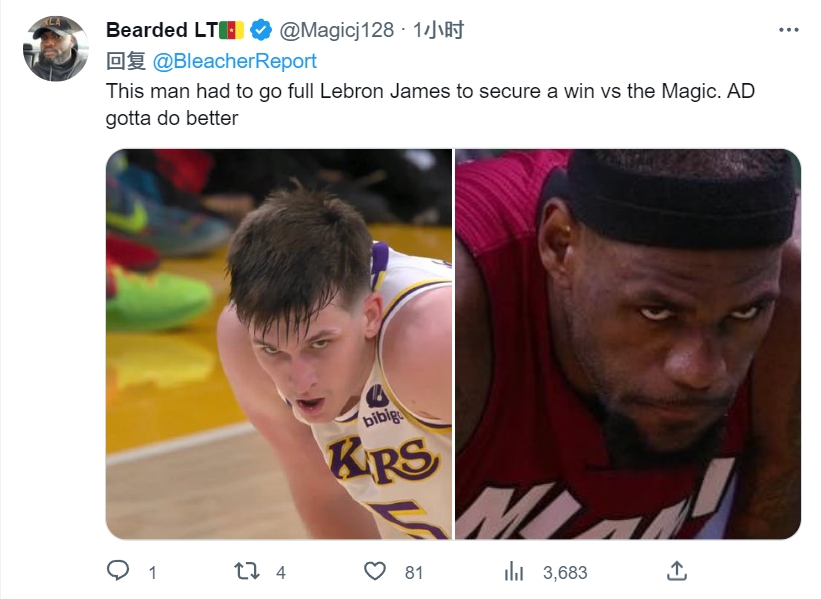Click the blue verified checkmark badge

pyautogui.click(x=260, y=30)
